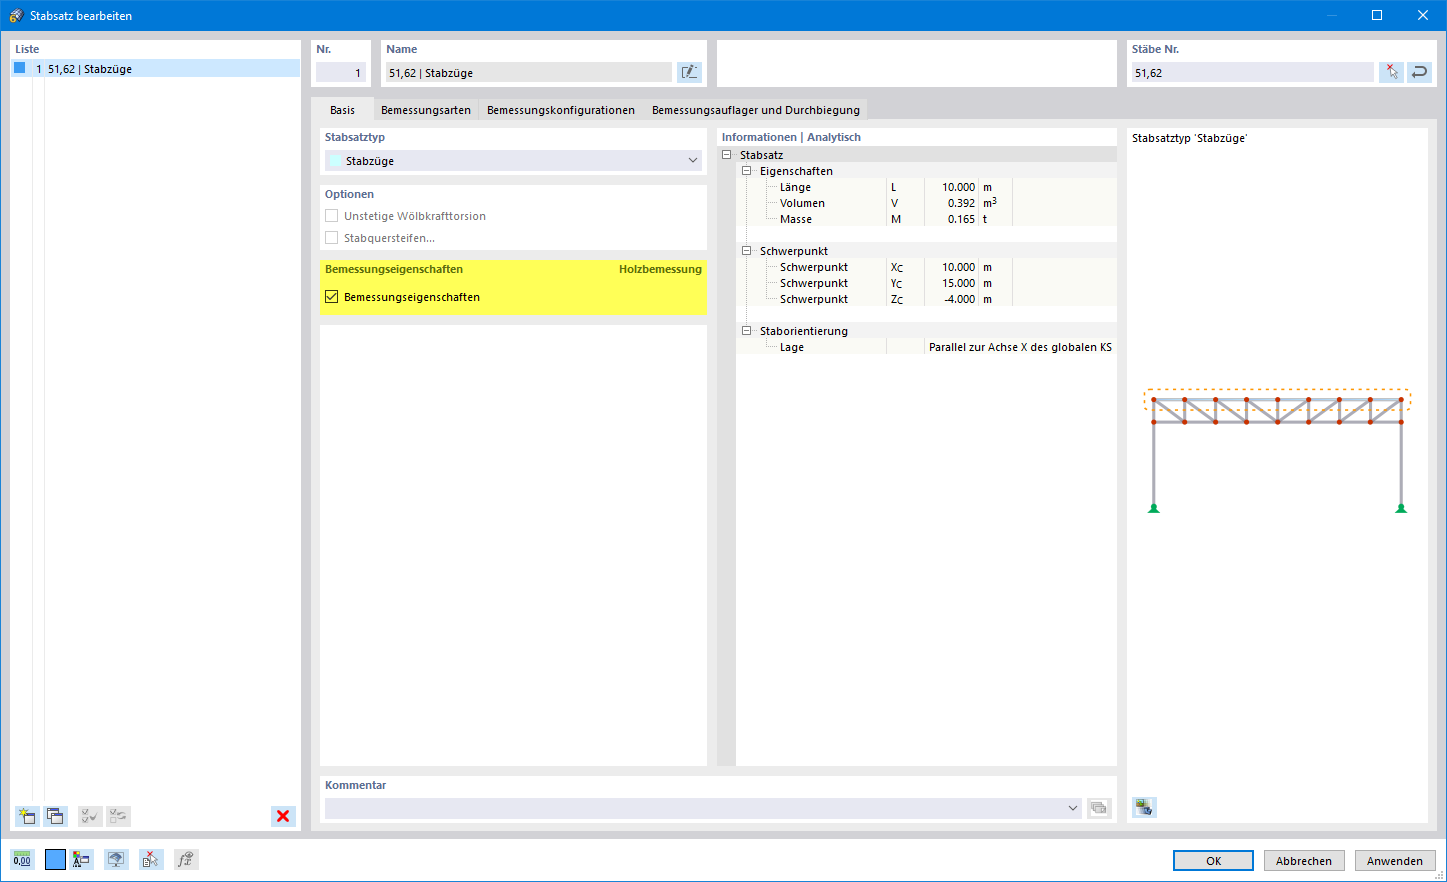This screenshot has height=882, width=1447.
Task: Click the color assignment icon with letter A
Action: 82,859
